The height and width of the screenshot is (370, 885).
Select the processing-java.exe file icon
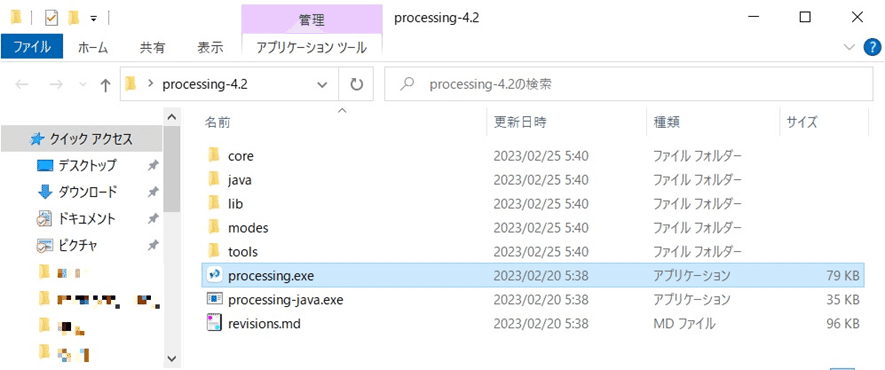tap(214, 299)
